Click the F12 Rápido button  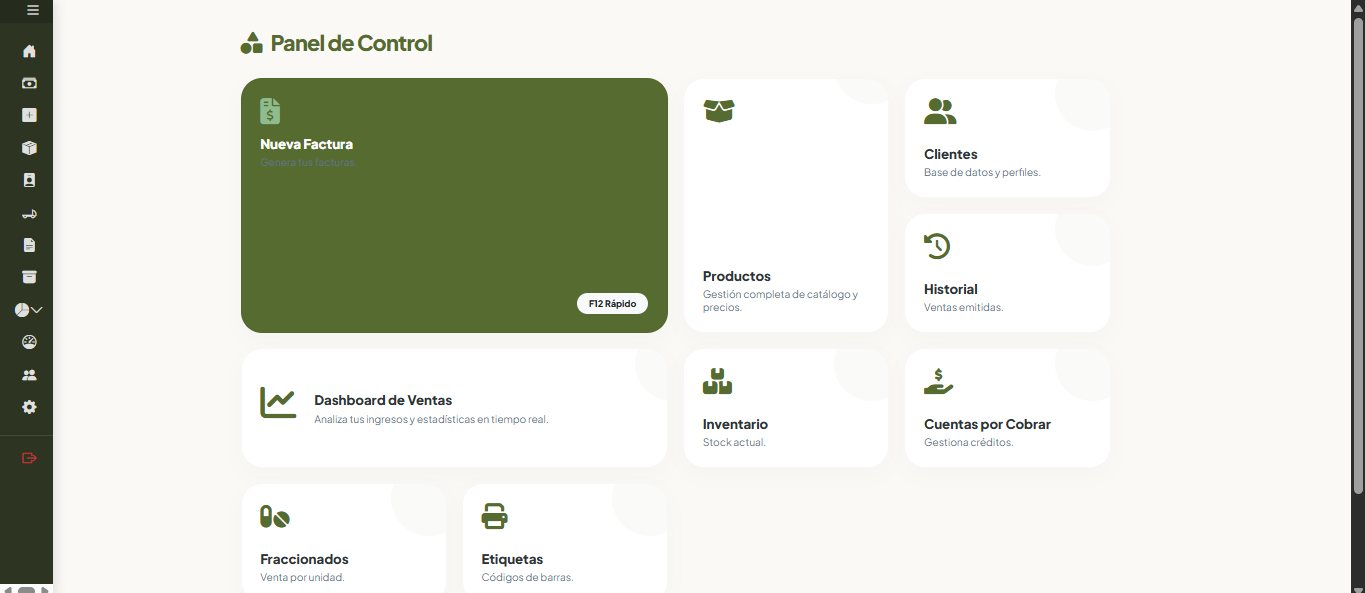pos(612,304)
